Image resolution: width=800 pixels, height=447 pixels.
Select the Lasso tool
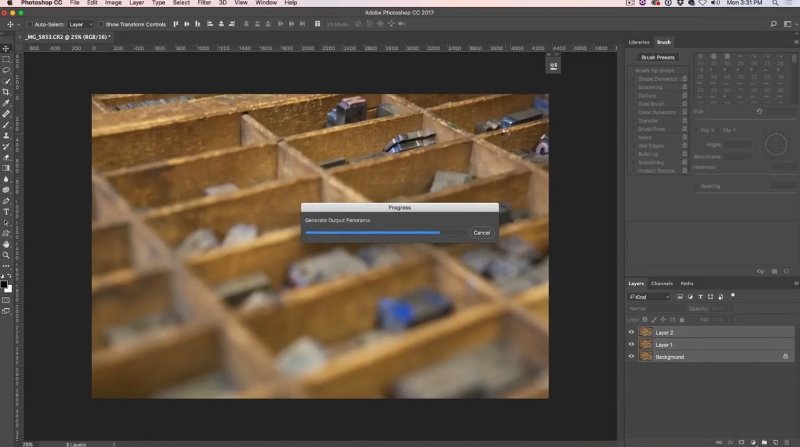pos(6,70)
